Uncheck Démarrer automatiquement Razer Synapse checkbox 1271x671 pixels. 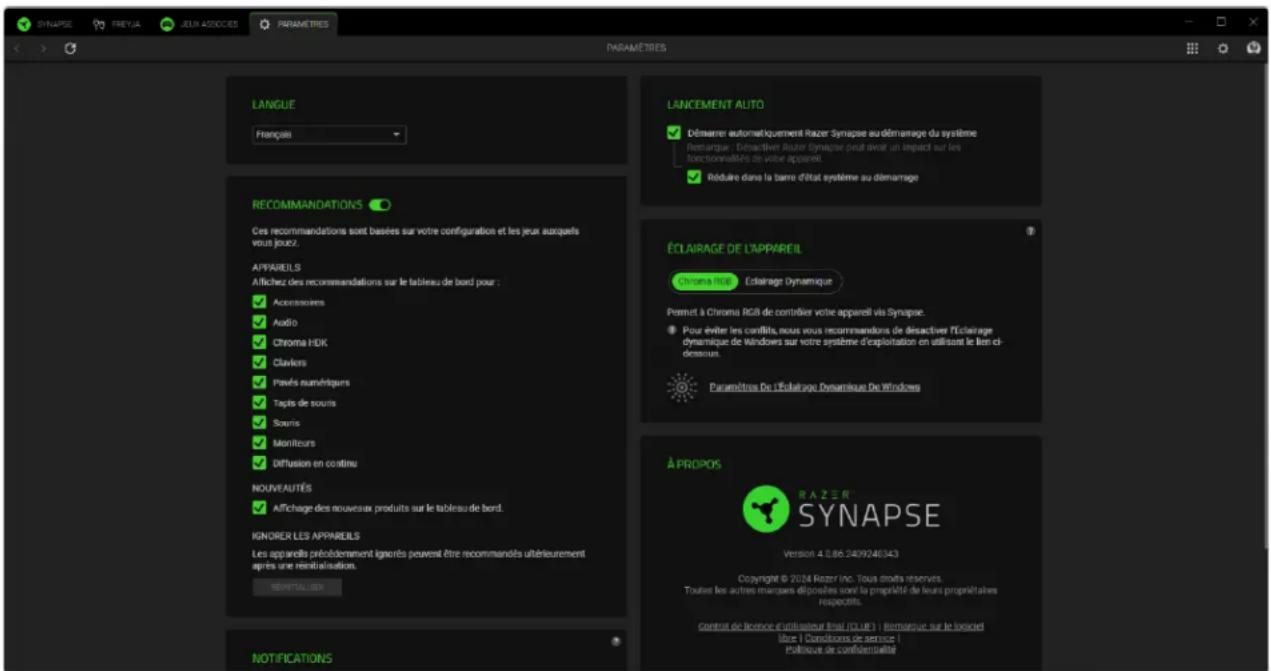tap(674, 132)
